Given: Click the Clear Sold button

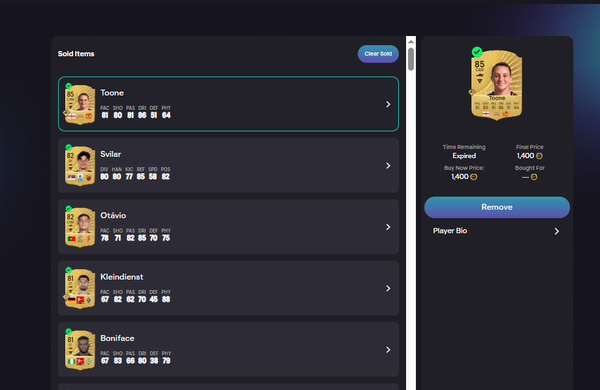Looking at the screenshot, I should [x=378, y=54].
